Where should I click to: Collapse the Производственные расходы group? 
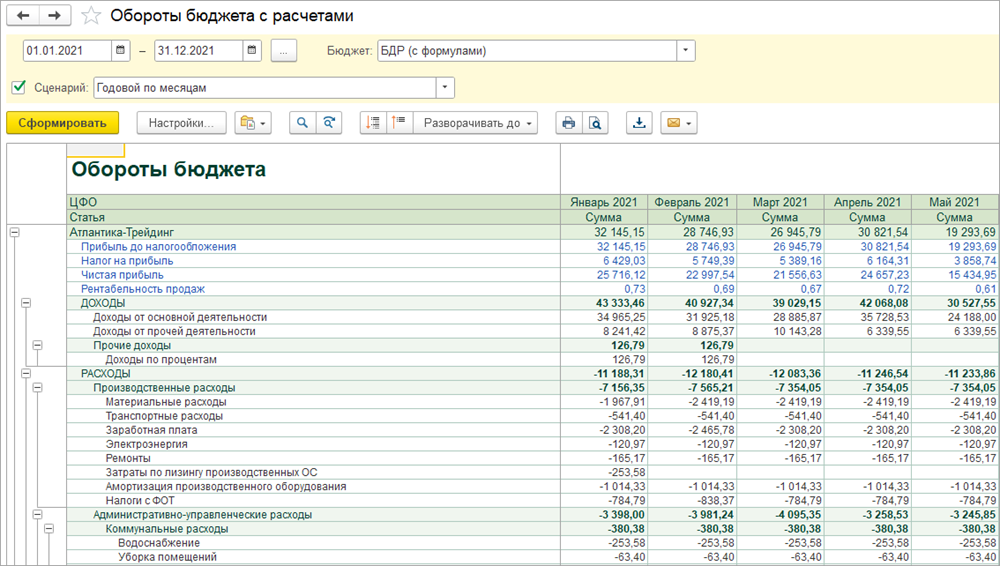[38, 387]
